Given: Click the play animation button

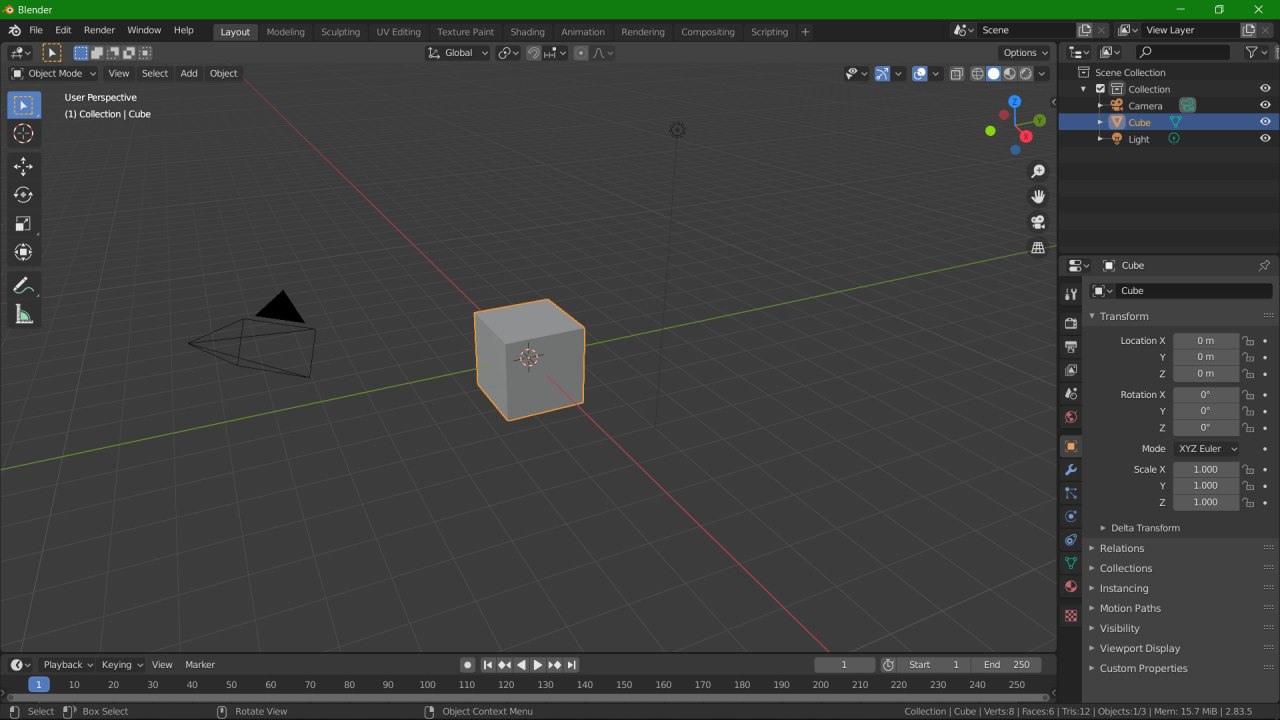Looking at the screenshot, I should coord(537,665).
